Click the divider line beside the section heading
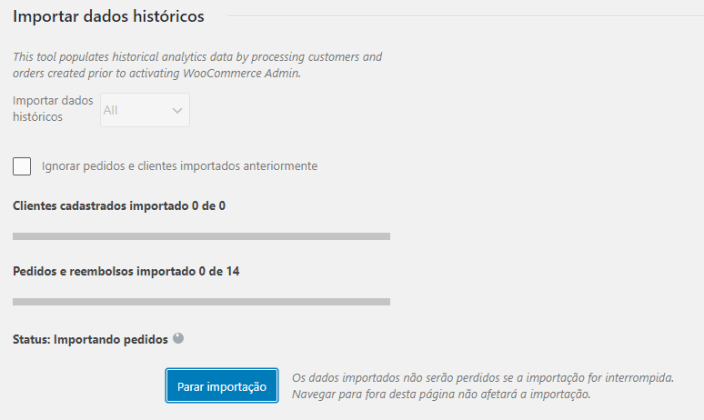This screenshot has height=420, width=704. point(466,16)
